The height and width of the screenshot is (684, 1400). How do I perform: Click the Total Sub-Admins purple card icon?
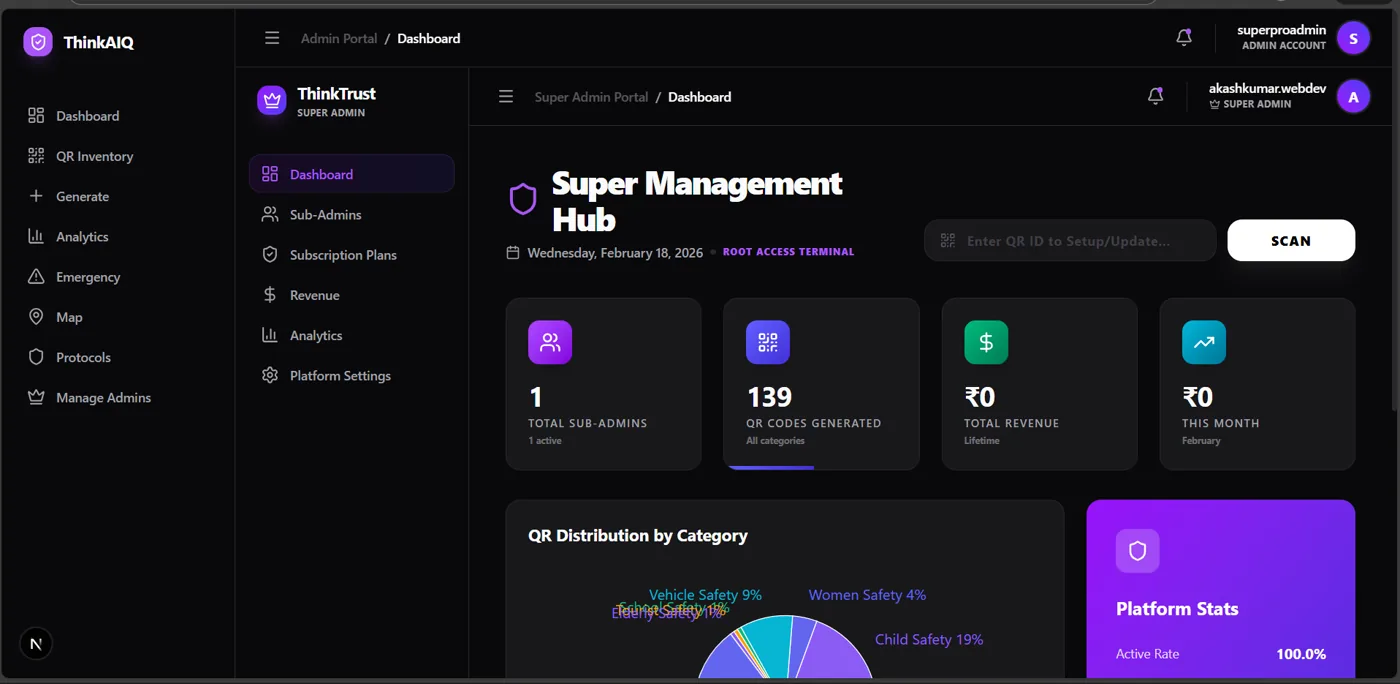[x=550, y=342]
